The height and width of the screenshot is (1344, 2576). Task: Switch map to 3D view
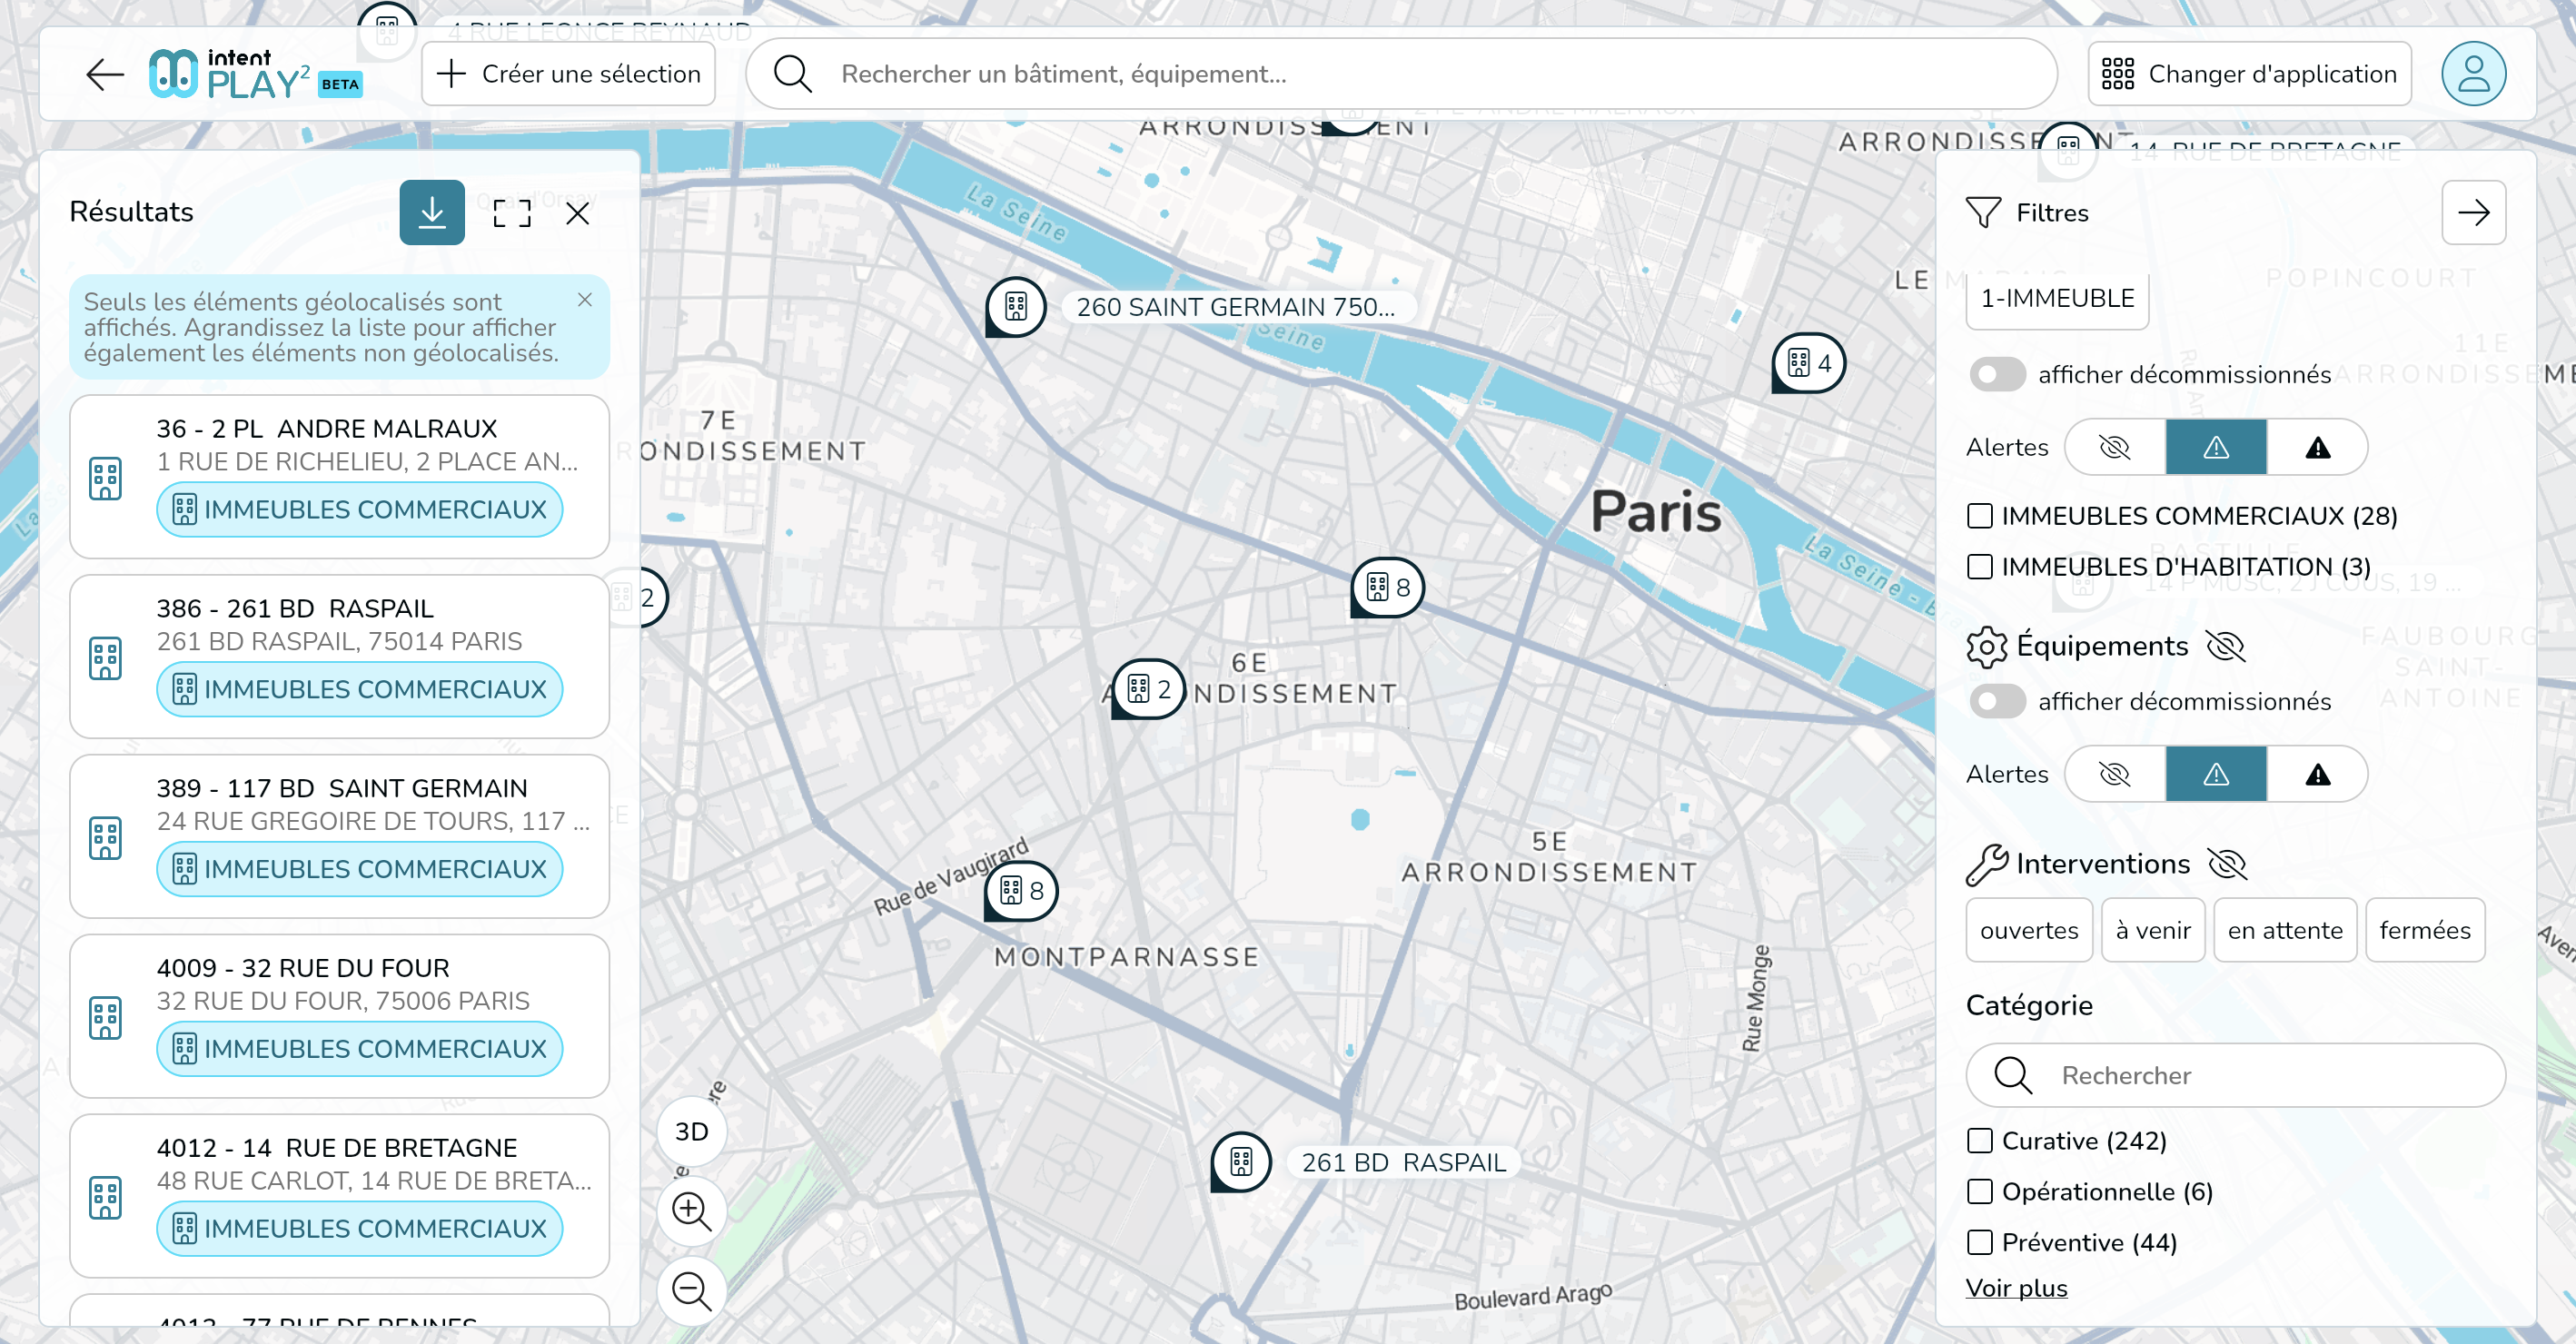[692, 1132]
